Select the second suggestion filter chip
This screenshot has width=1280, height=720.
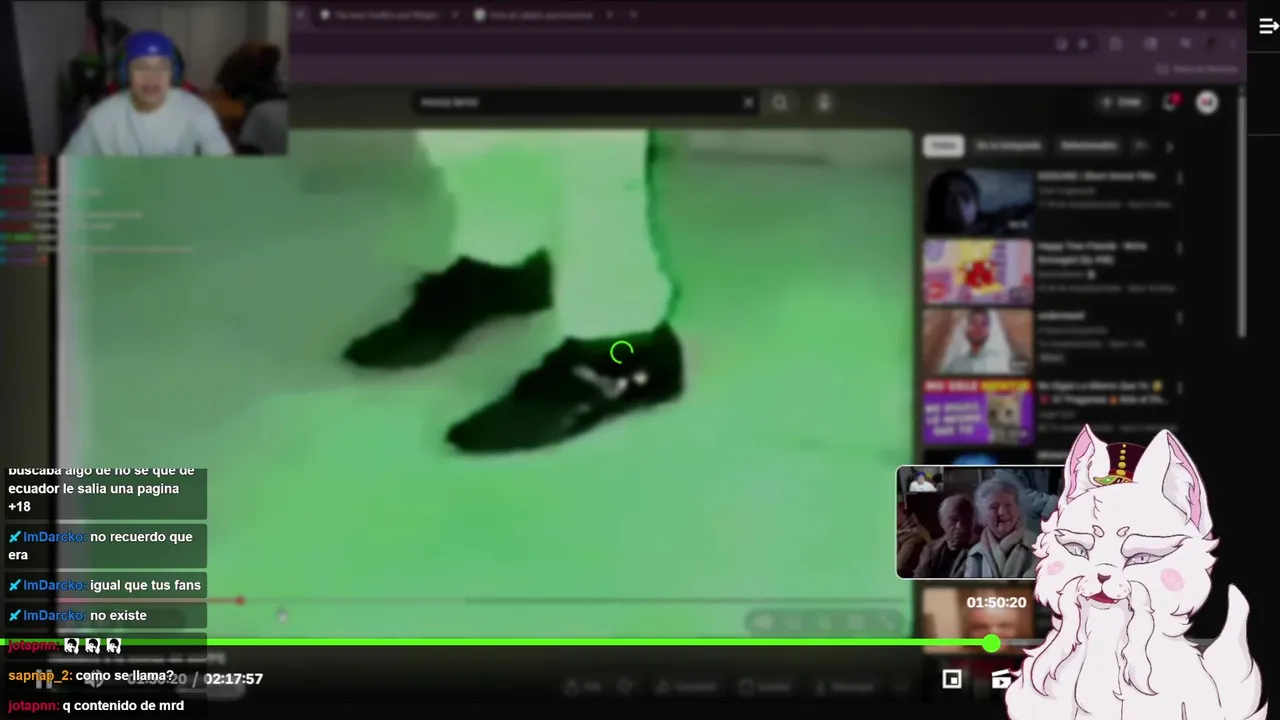(x=1008, y=146)
